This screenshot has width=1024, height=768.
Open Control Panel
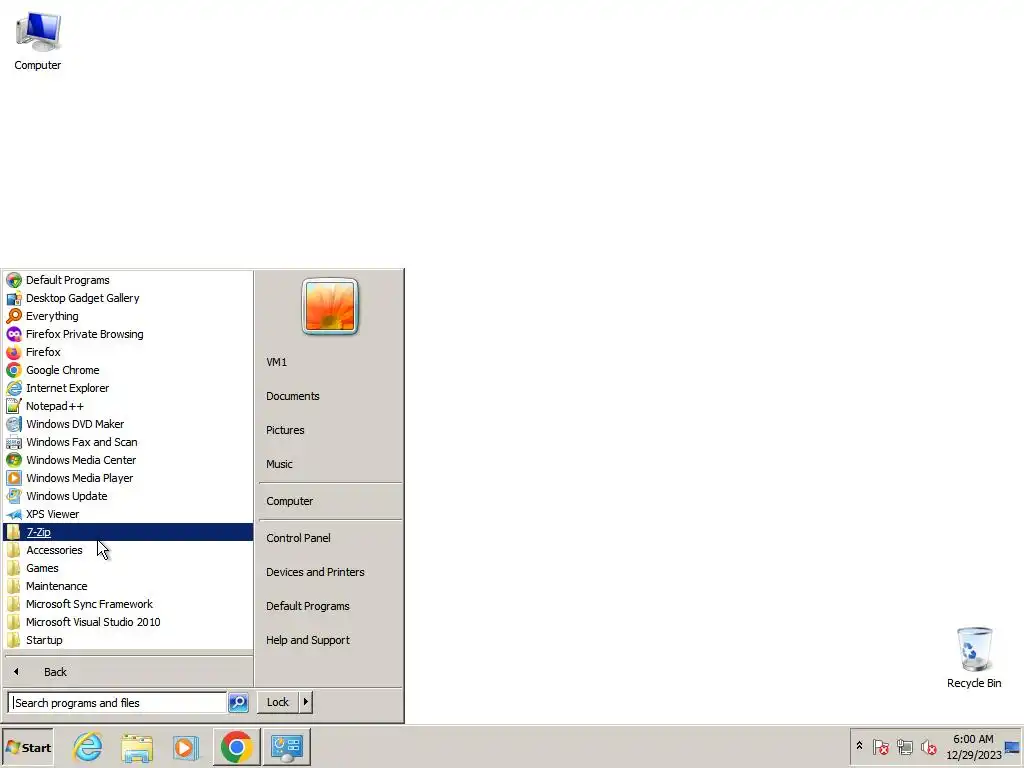330,538
